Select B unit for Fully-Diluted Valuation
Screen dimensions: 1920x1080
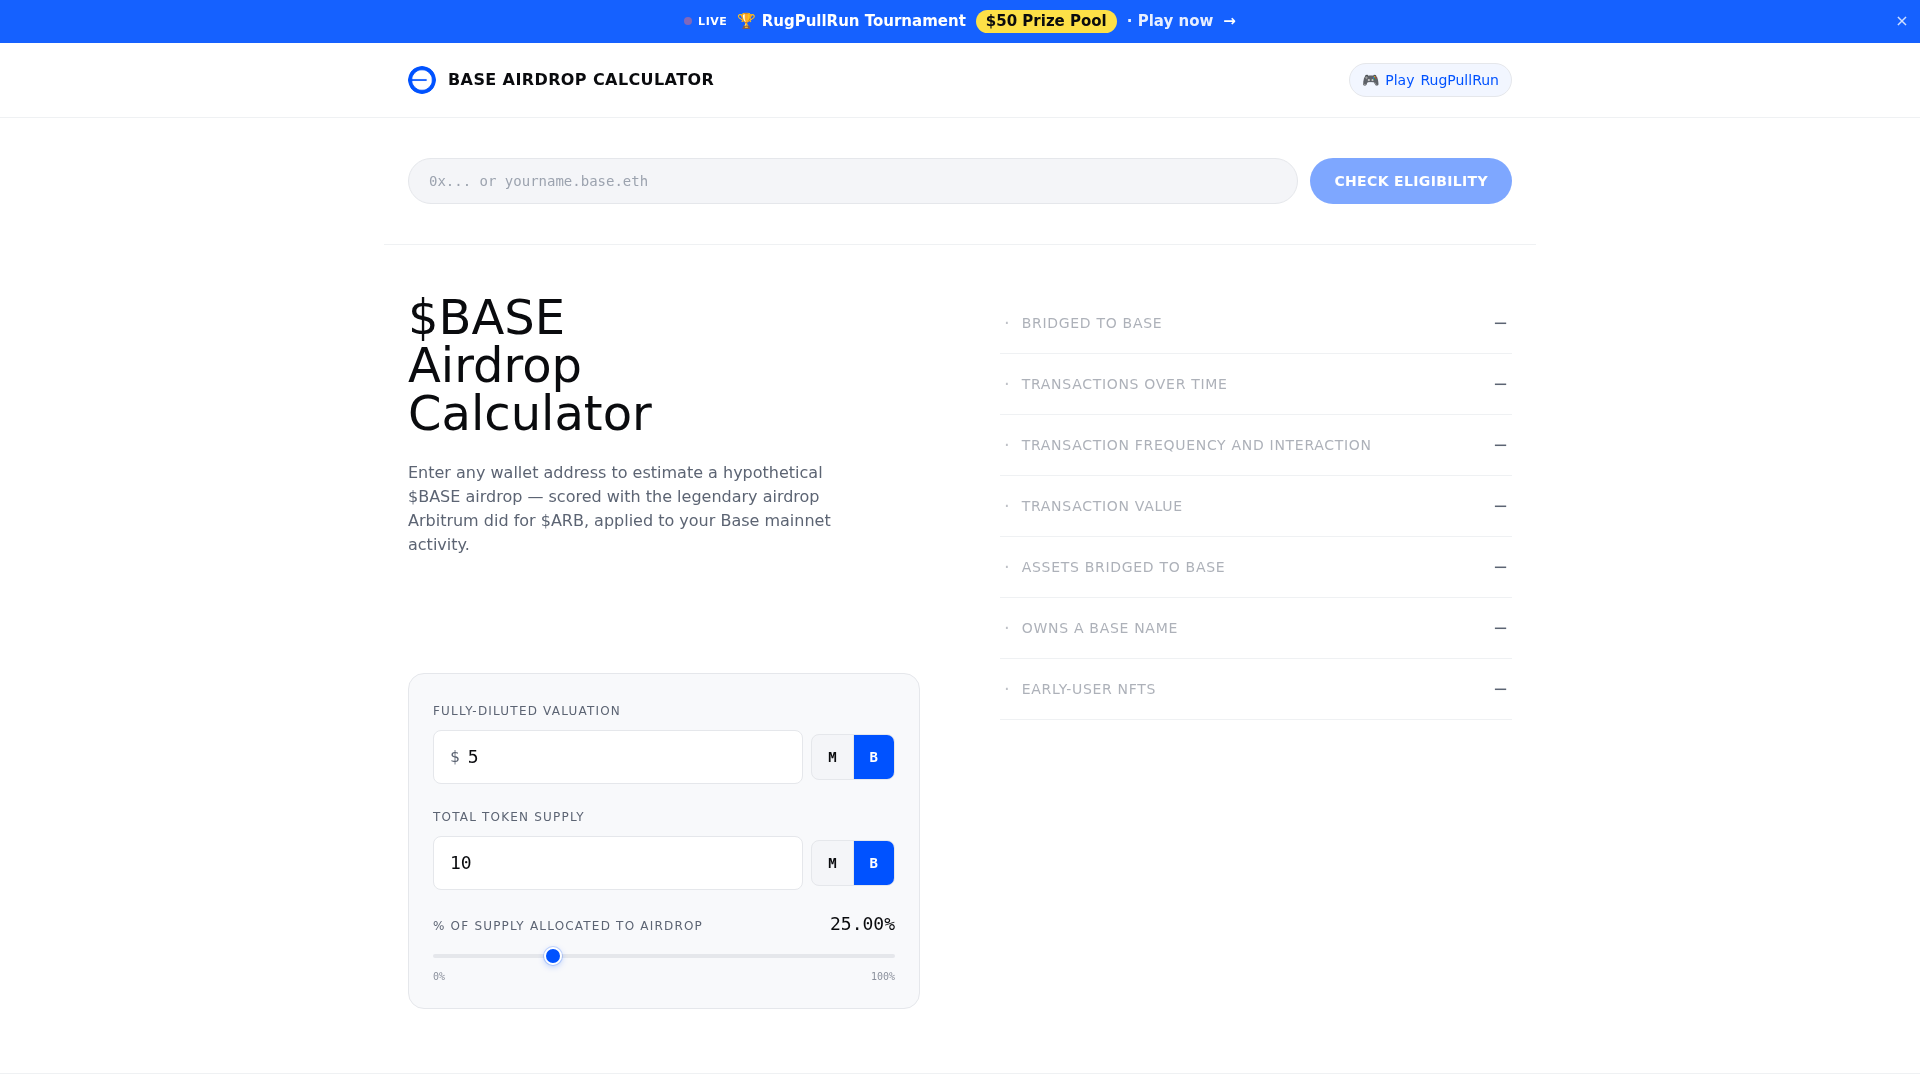point(874,757)
